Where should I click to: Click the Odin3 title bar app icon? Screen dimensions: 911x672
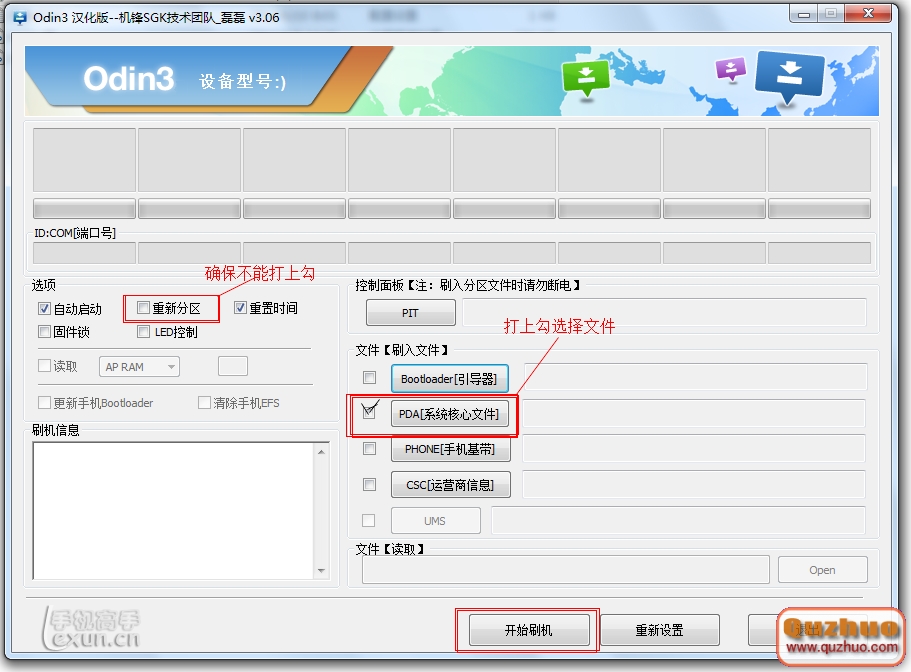click(20, 18)
